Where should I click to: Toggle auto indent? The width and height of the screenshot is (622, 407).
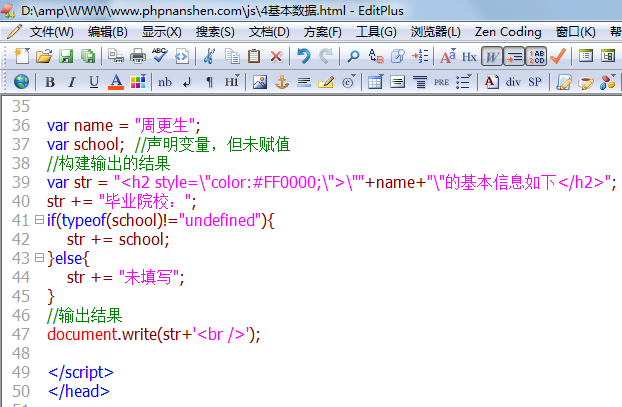[x=514, y=56]
